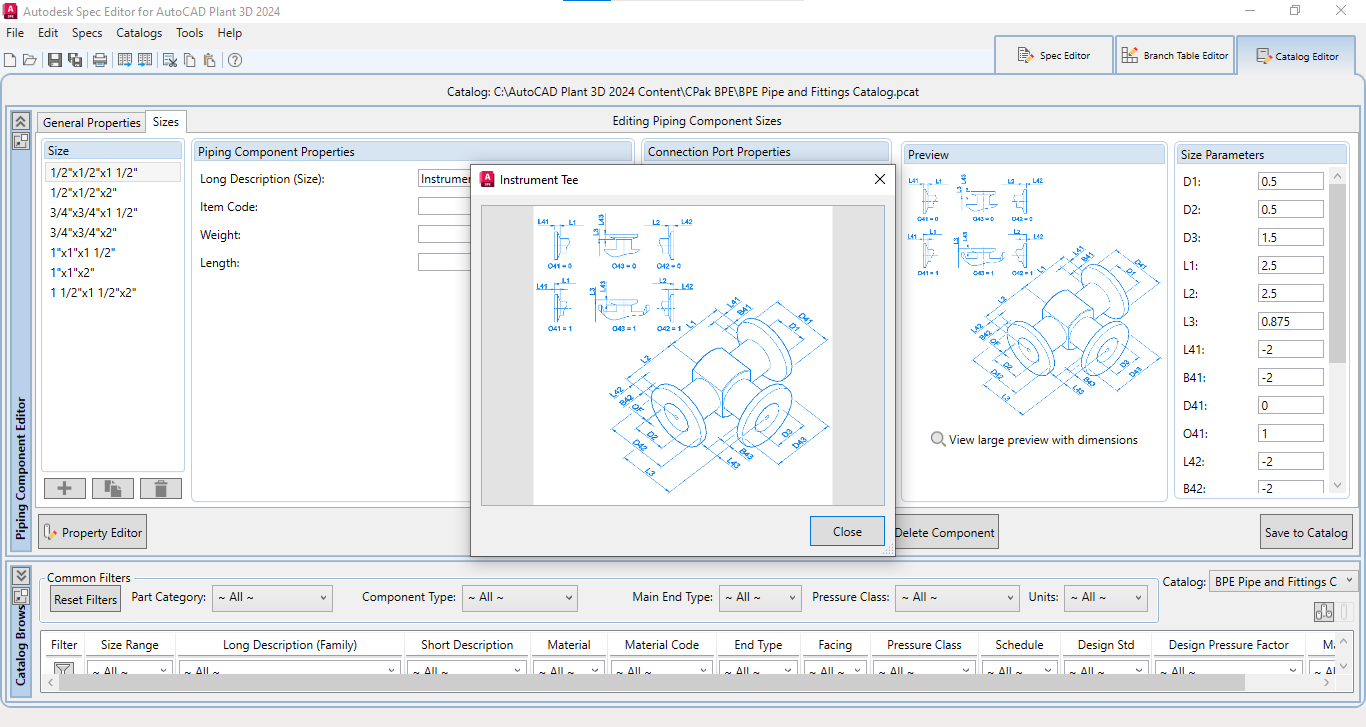Viewport: 1366px width, 727px height.
Task: Open the Main End Type filter dropdown
Action: tap(760, 597)
